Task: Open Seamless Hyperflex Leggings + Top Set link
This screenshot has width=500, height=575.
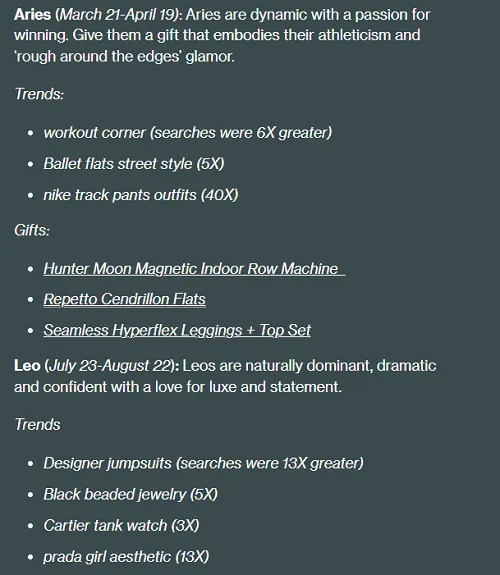Action: (177, 330)
